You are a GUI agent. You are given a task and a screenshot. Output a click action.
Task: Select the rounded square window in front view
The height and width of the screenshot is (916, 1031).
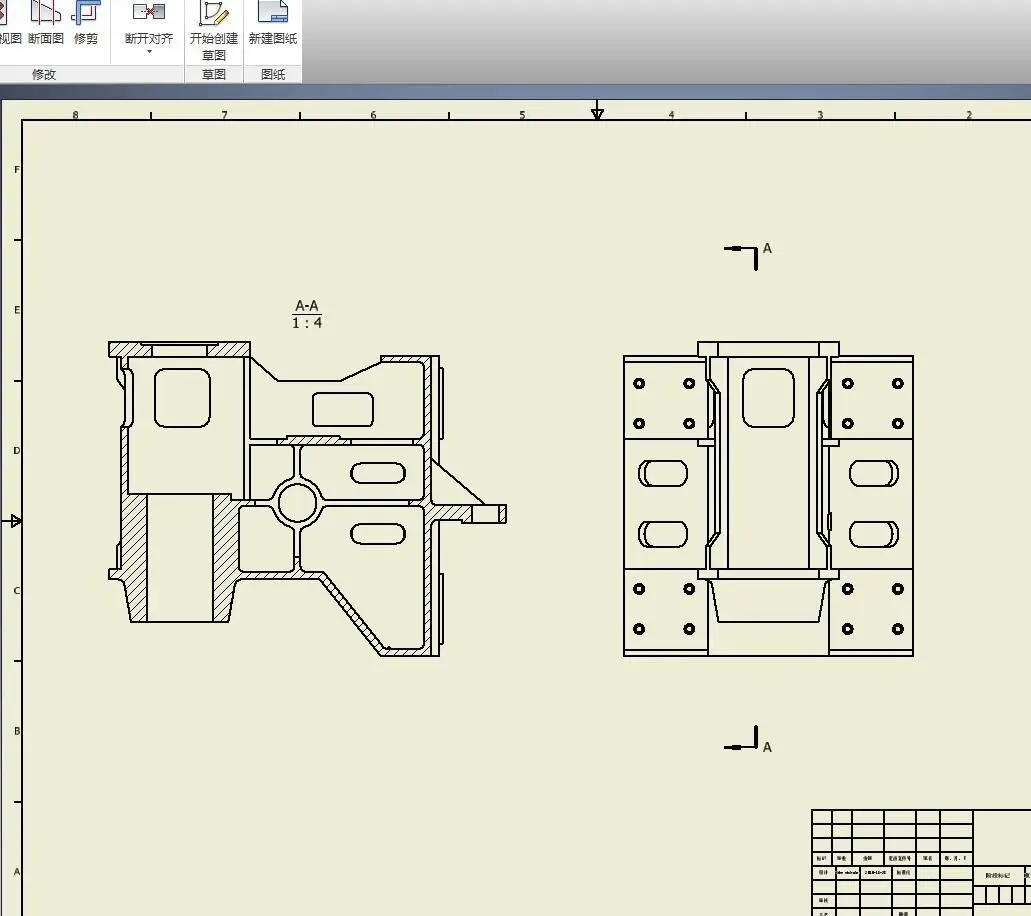[x=769, y=397]
